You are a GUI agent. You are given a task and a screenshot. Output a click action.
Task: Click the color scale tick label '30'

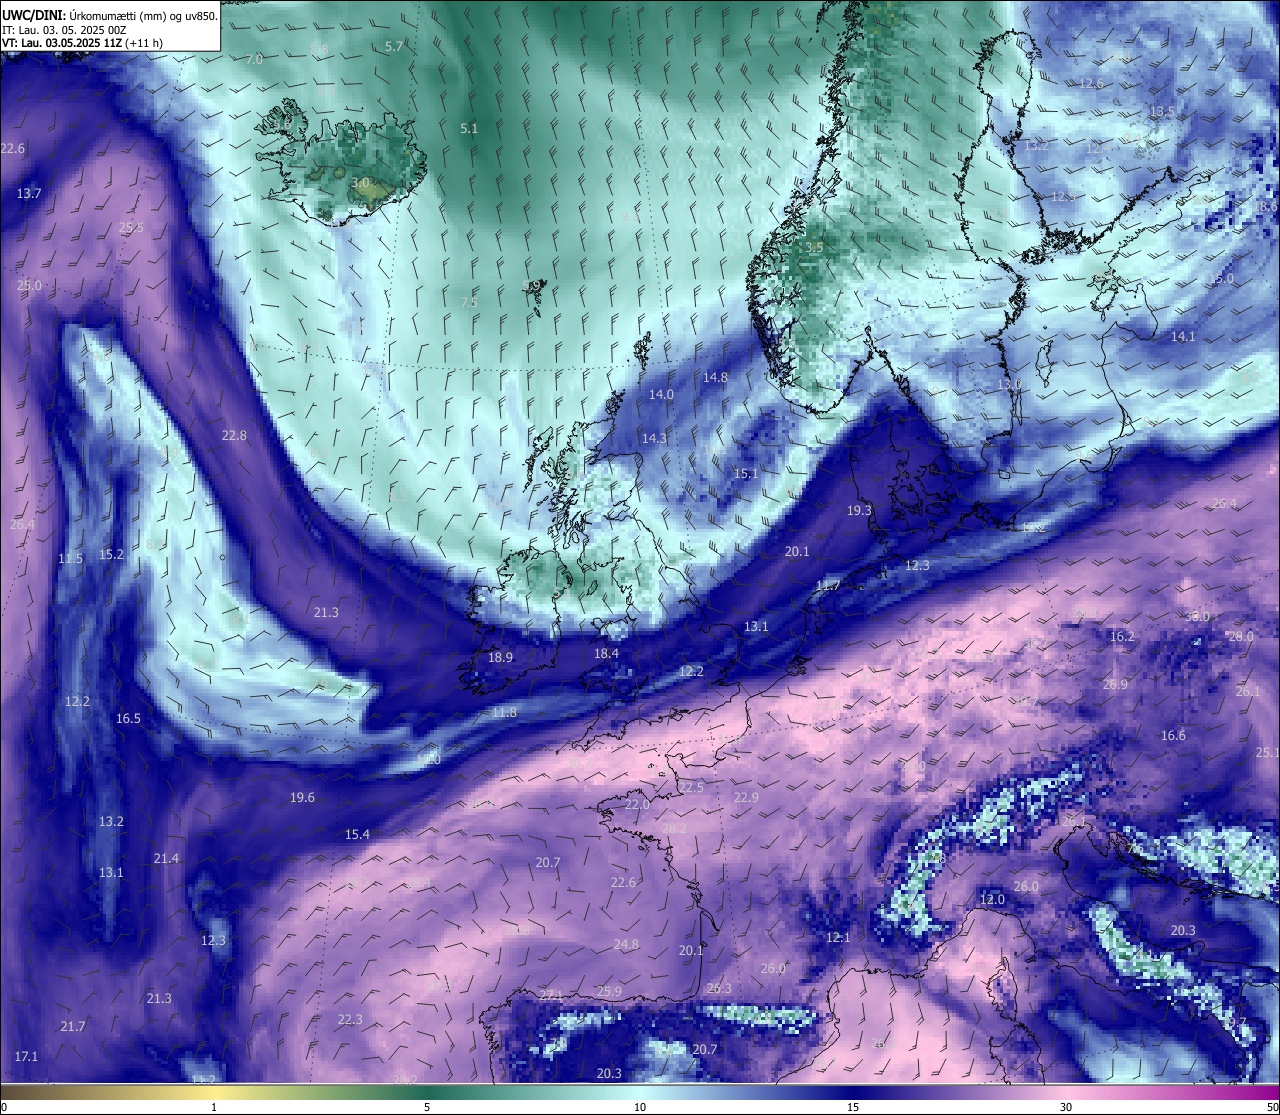point(1066,1107)
